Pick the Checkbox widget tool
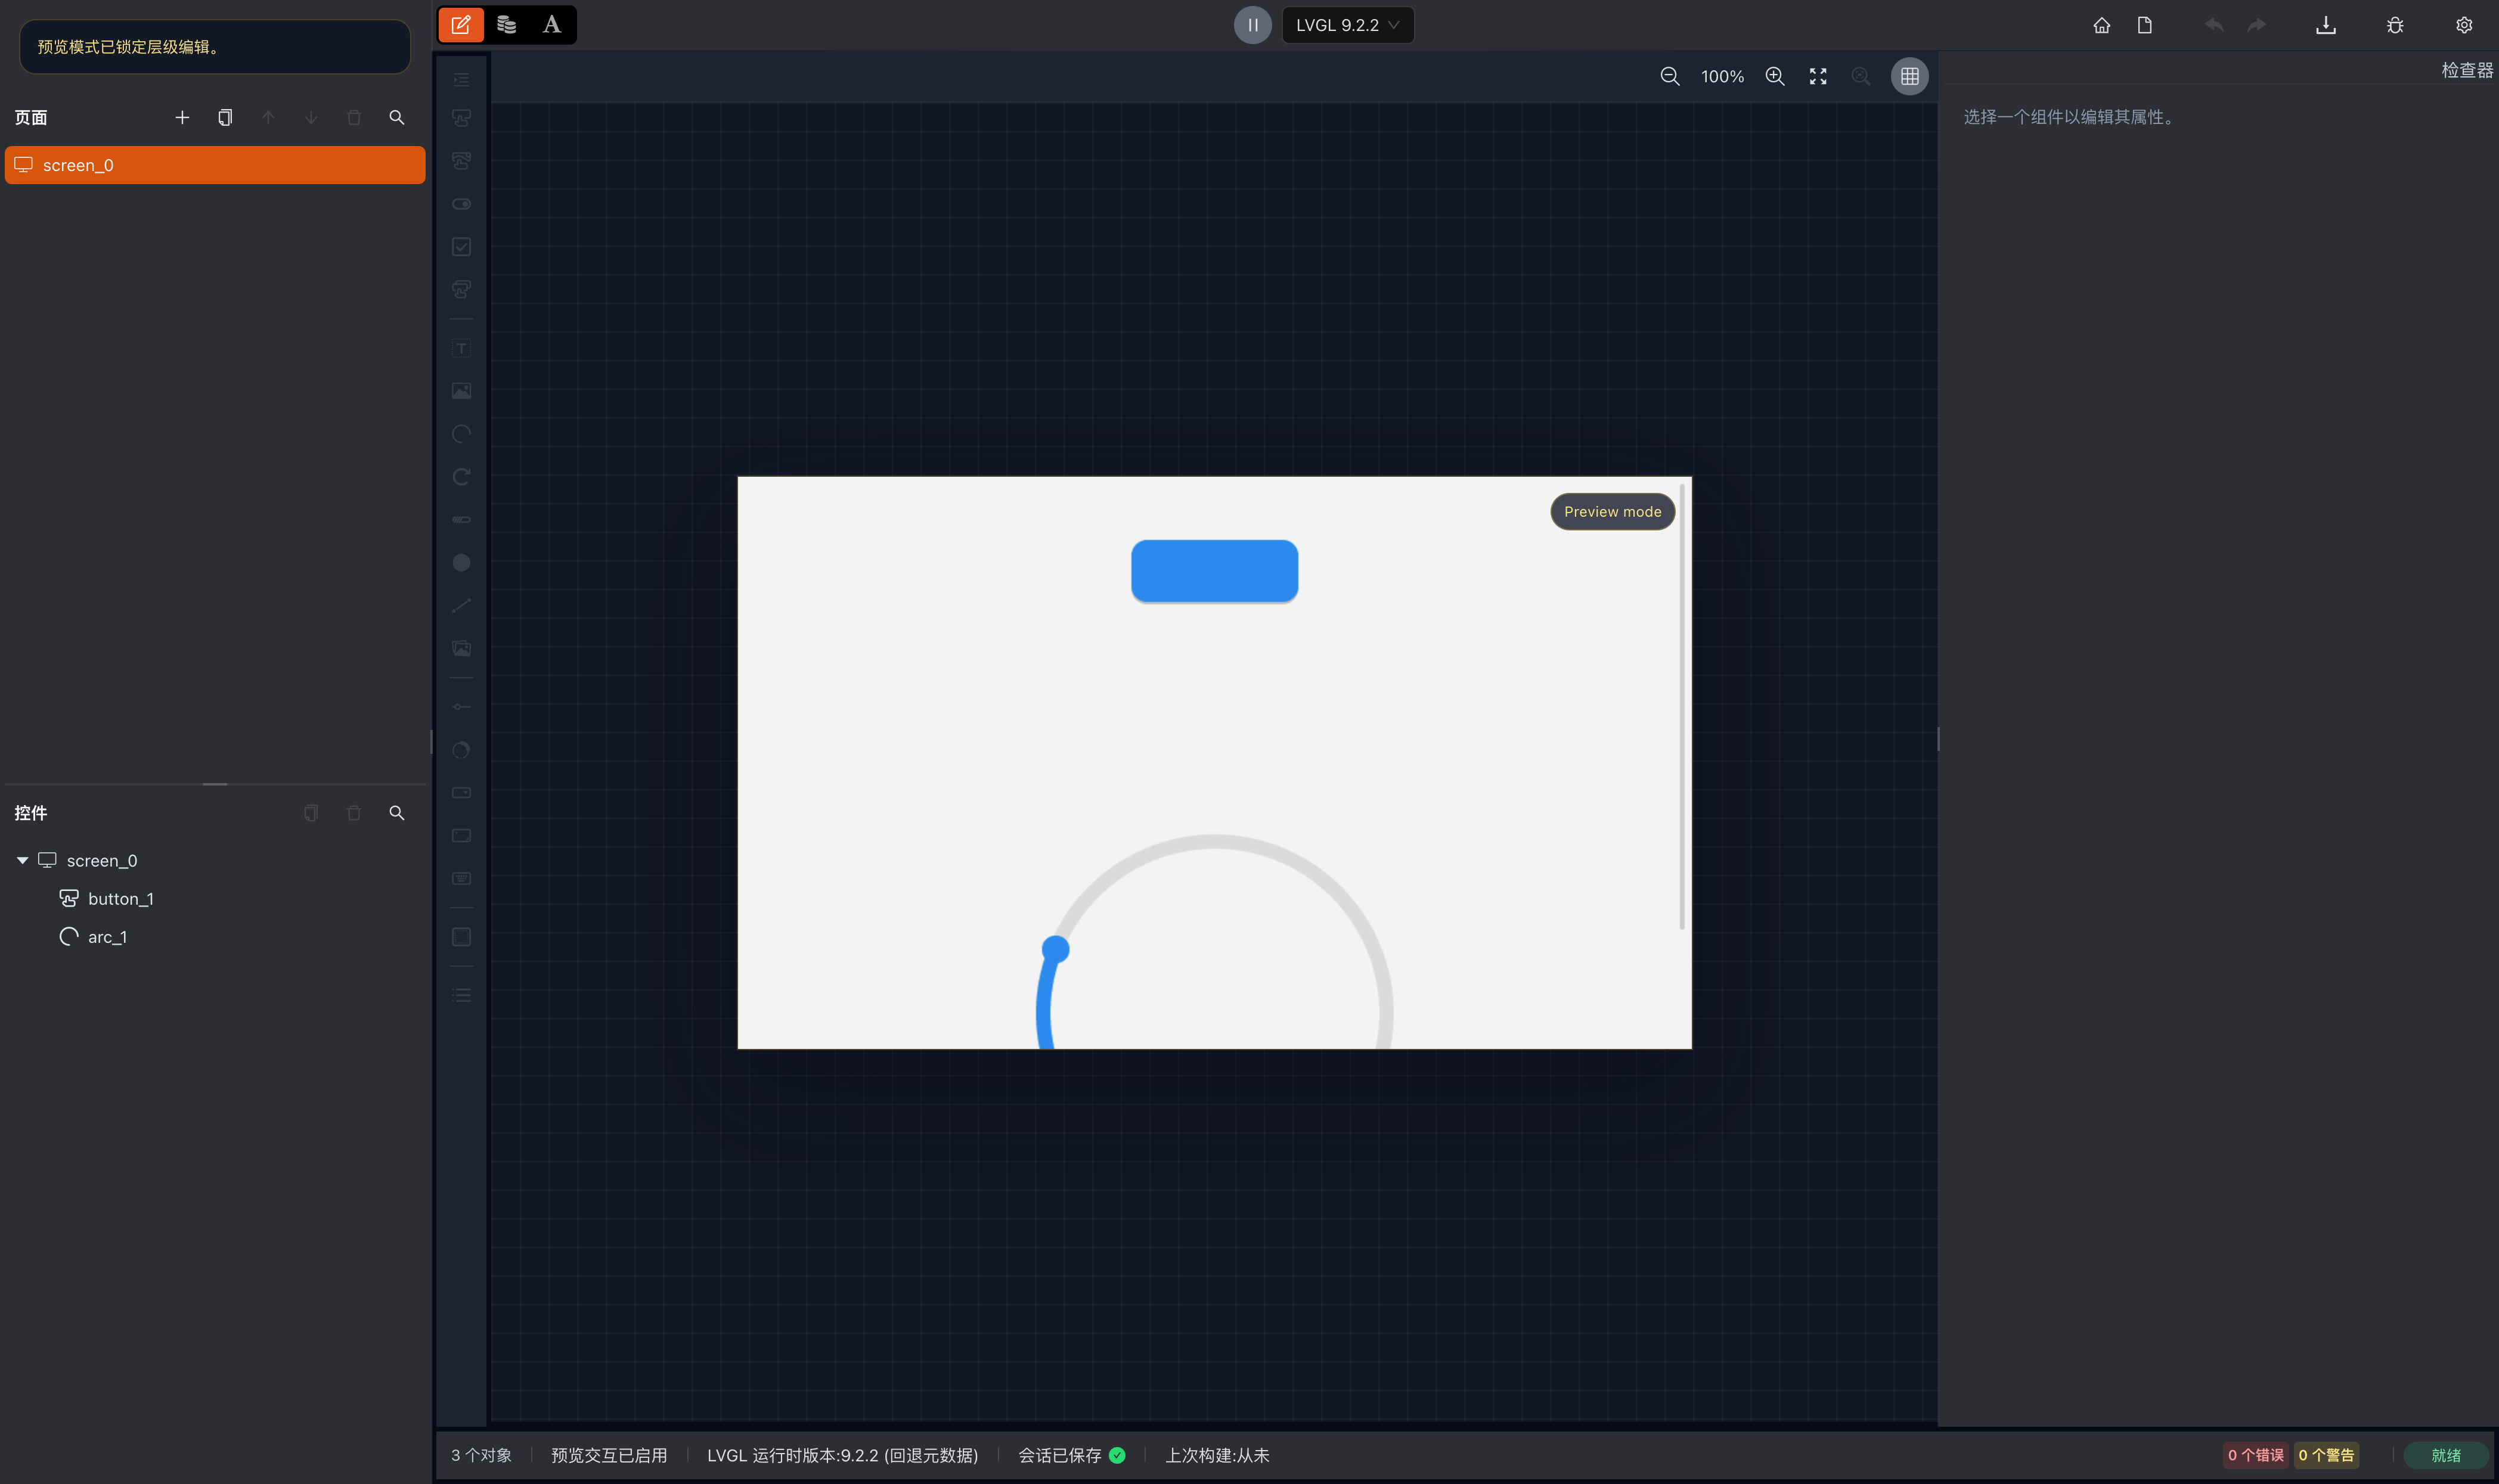This screenshot has height=1484, width=2499. point(461,247)
